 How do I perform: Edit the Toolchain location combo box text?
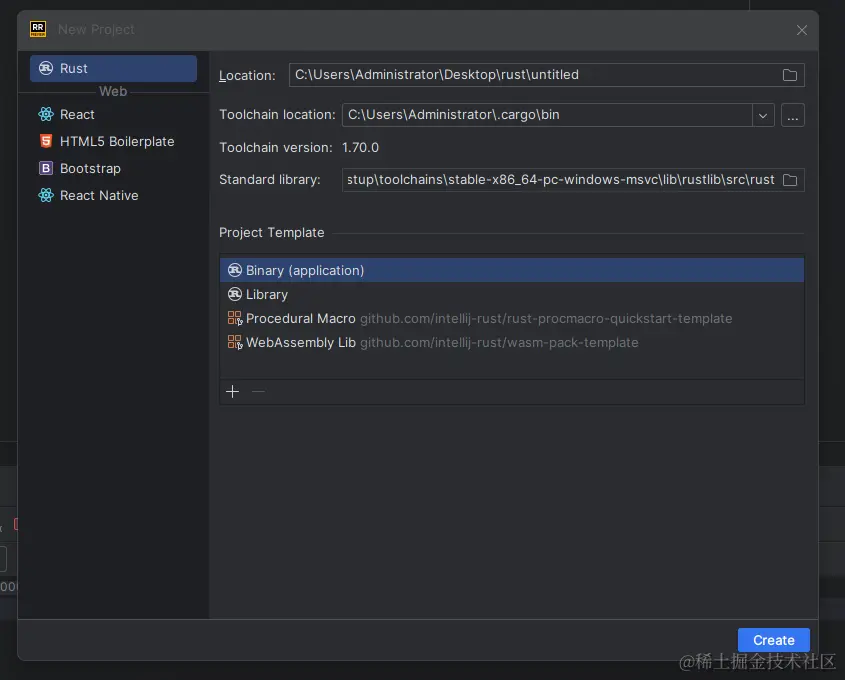click(x=547, y=115)
